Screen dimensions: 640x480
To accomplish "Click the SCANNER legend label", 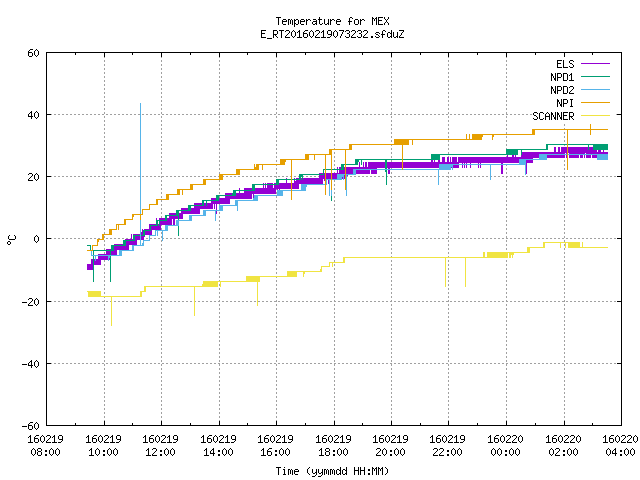I will point(553,116).
